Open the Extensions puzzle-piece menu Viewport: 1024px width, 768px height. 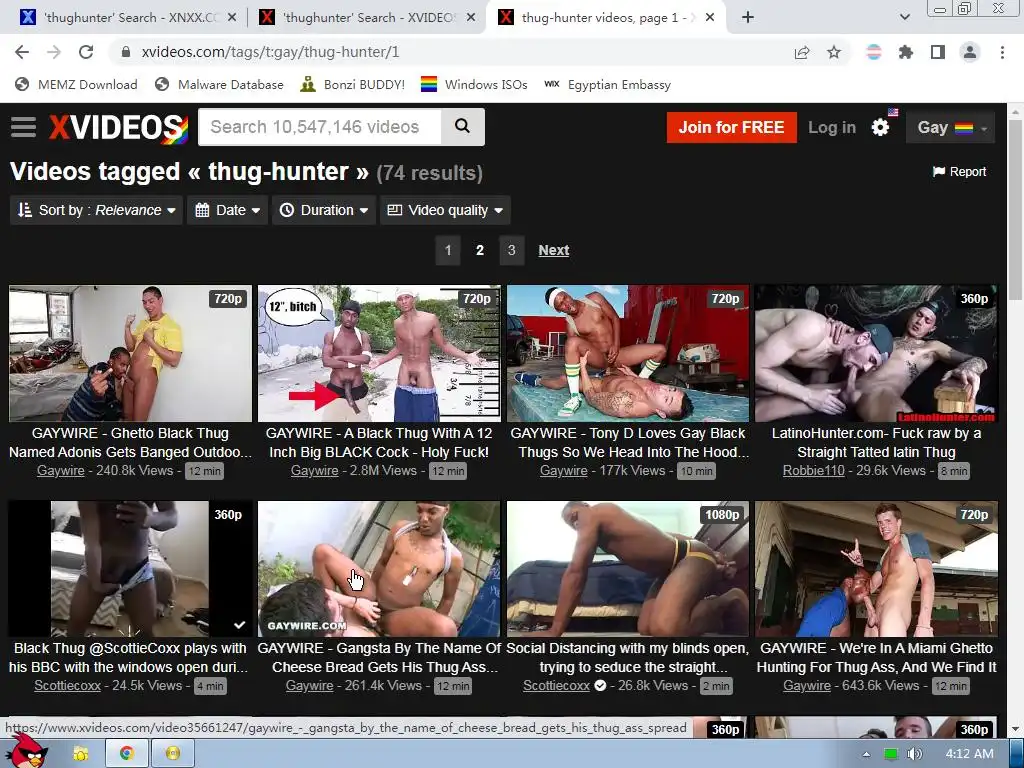click(905, 52)
